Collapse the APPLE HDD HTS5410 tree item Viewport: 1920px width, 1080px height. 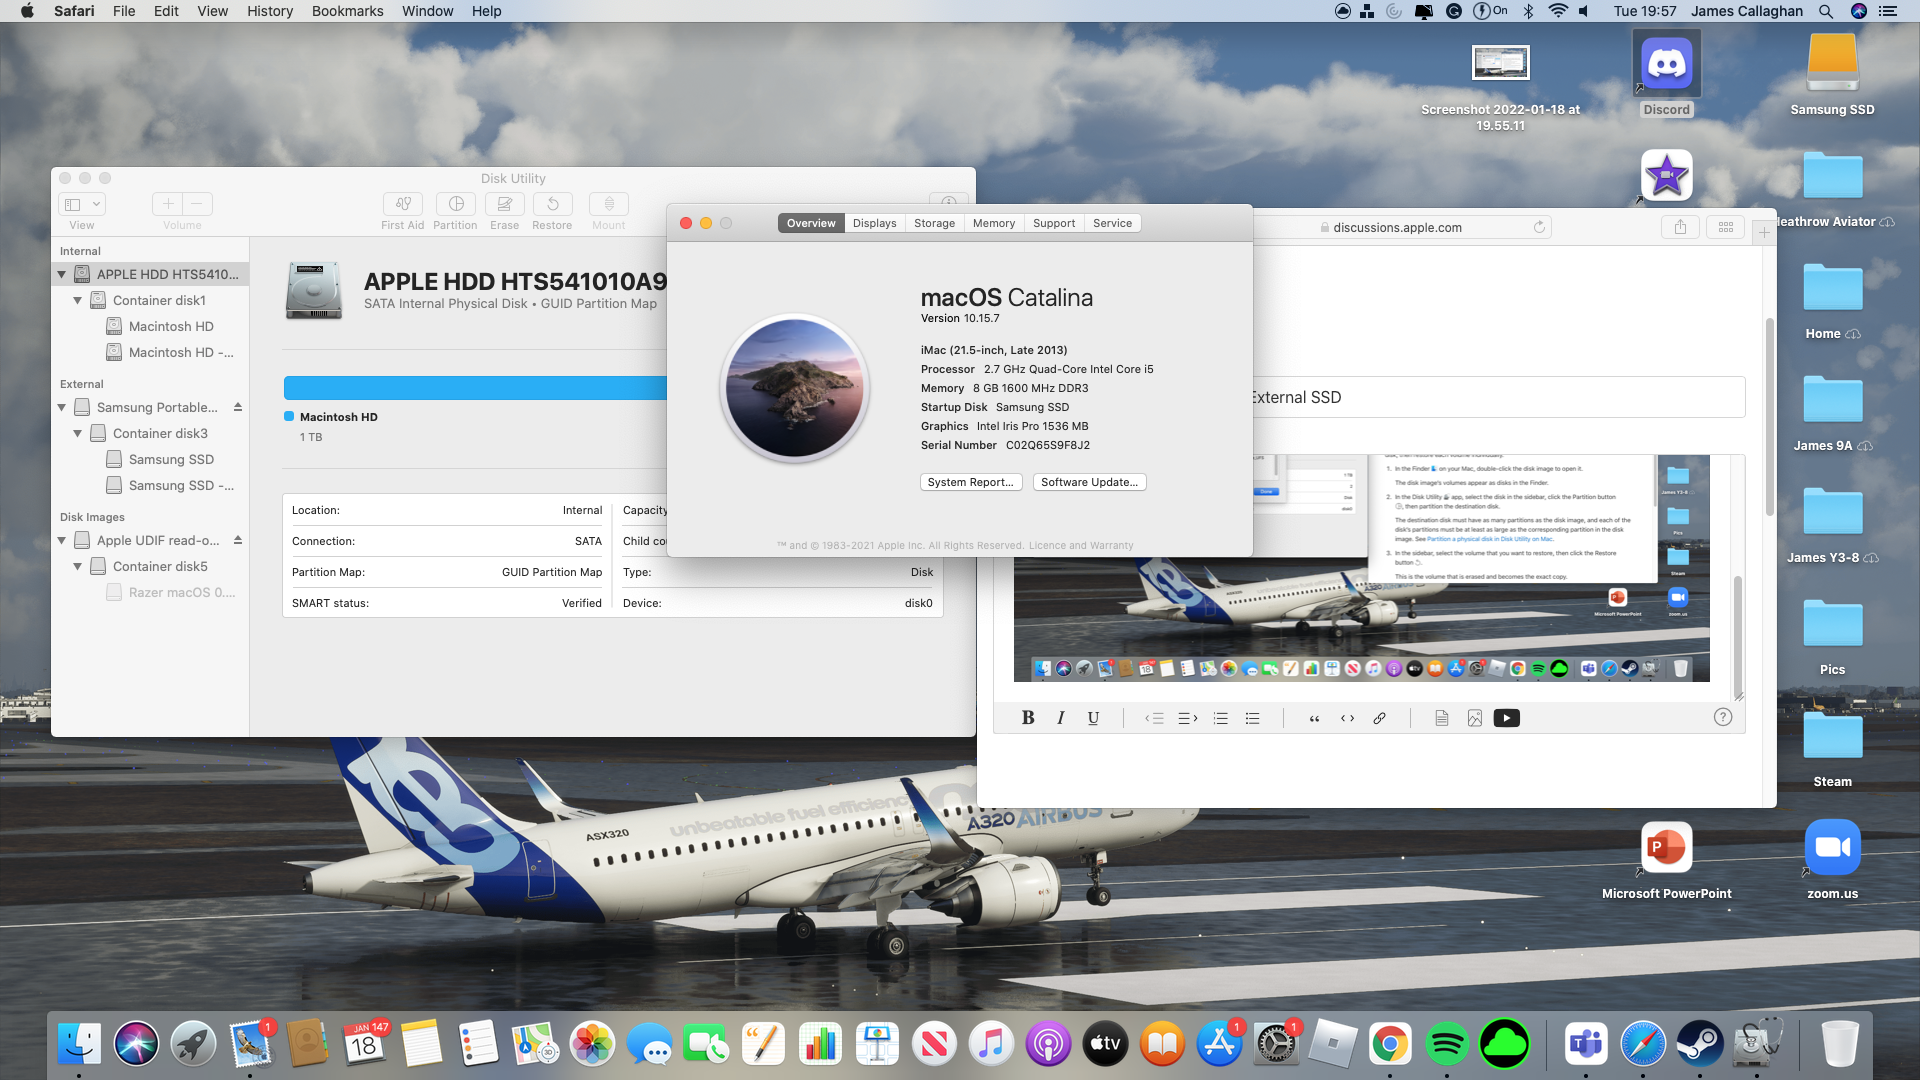62,274
